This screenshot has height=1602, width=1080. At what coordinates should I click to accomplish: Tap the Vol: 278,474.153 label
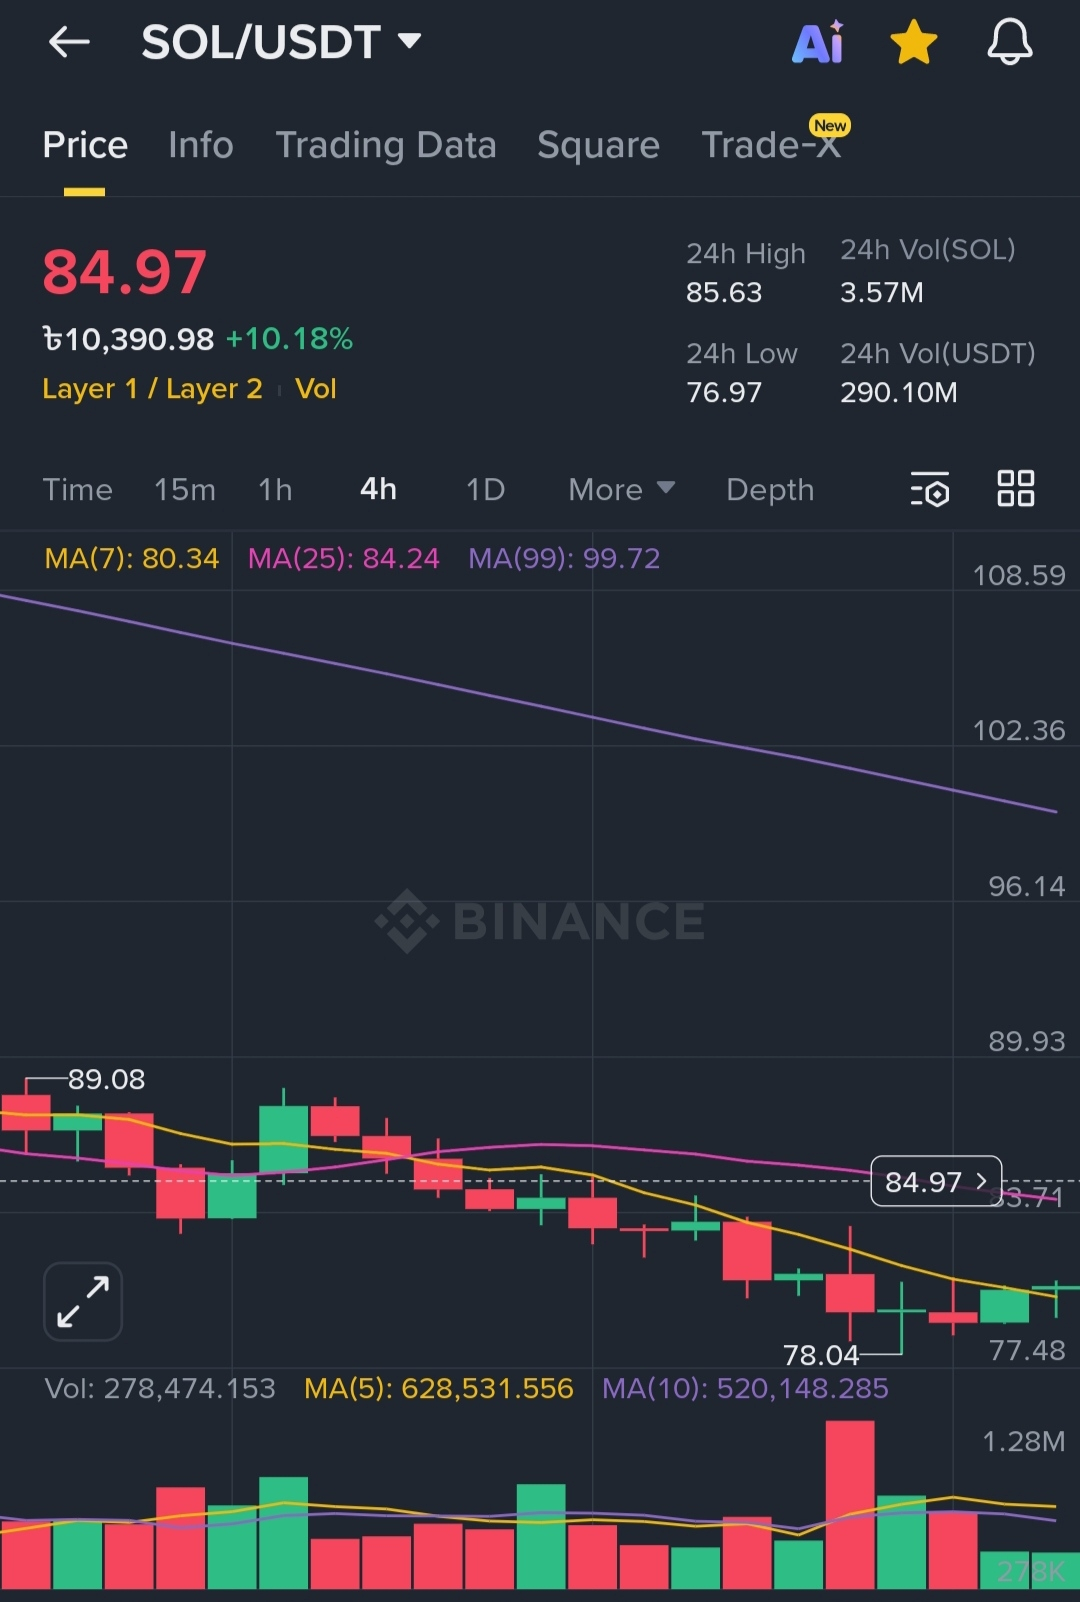tap(160, 1389)
